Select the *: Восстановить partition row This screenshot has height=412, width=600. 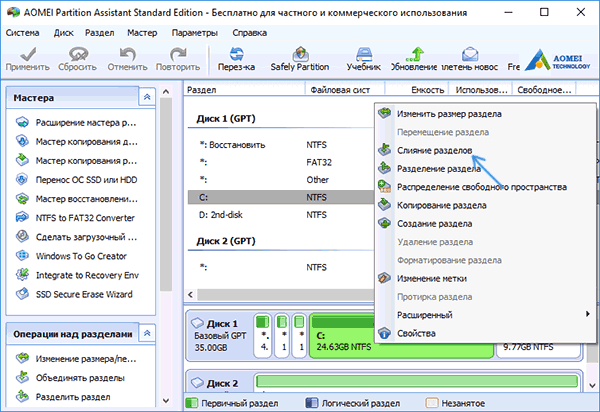(x=281, y=145)
